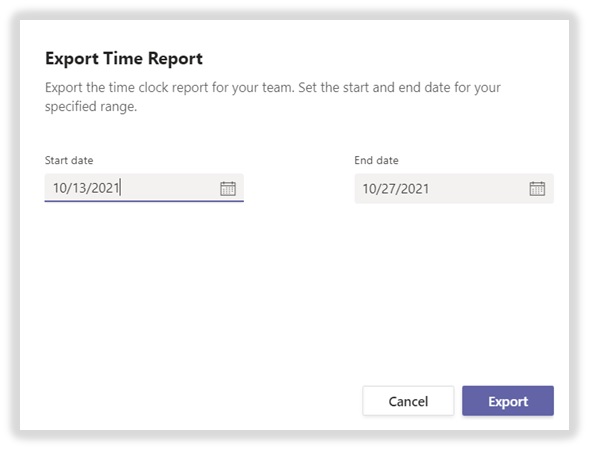Select the Export Time Report heading
The image size is (589, 450).
(124, 59)
